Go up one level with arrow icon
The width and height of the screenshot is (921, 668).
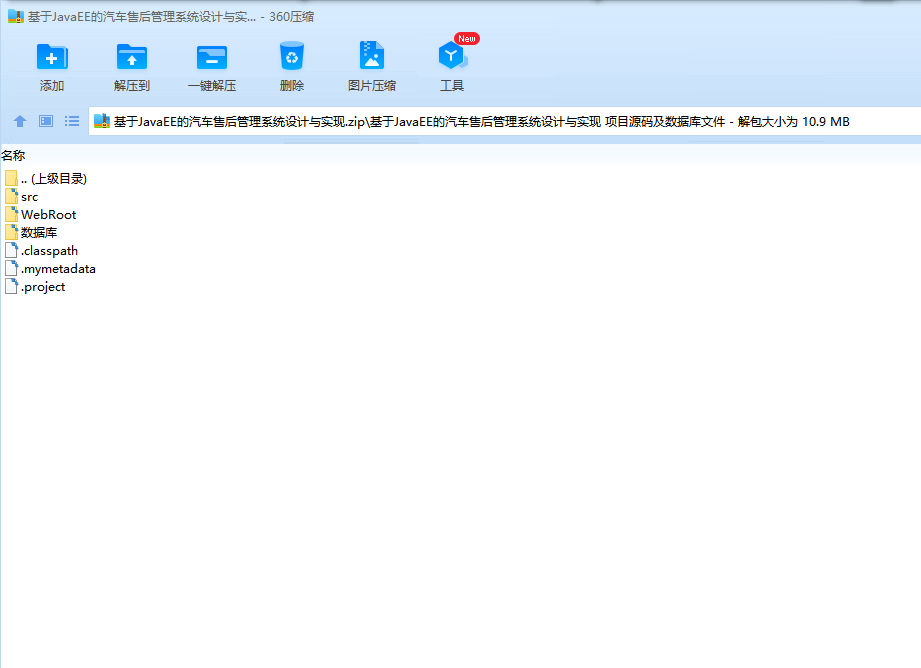coord(20,121)
